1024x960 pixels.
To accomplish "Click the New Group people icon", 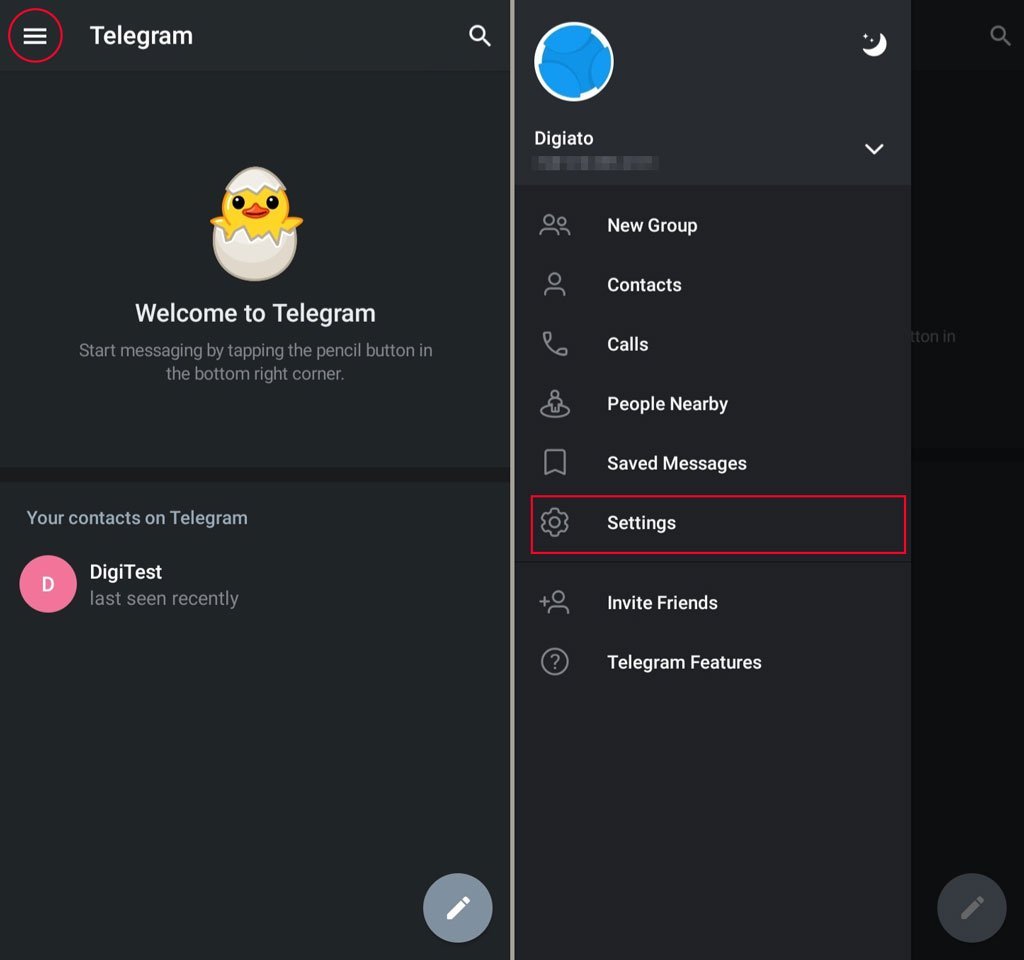I will [x=554, y=225].
